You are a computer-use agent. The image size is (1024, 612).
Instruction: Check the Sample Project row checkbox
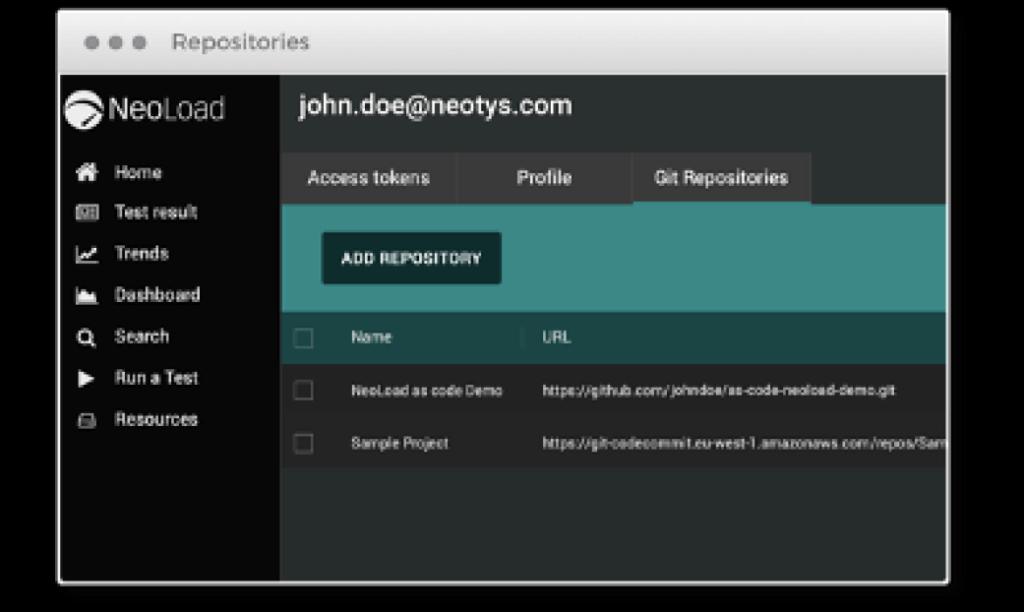(304, 443)
